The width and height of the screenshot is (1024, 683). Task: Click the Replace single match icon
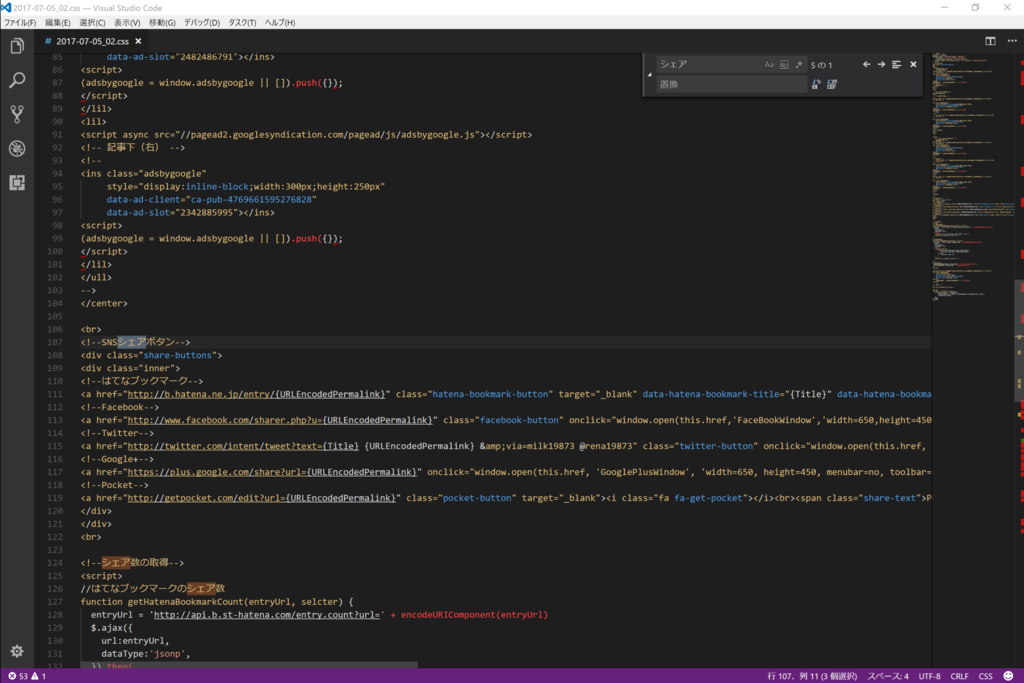click(x=816, y=84)
